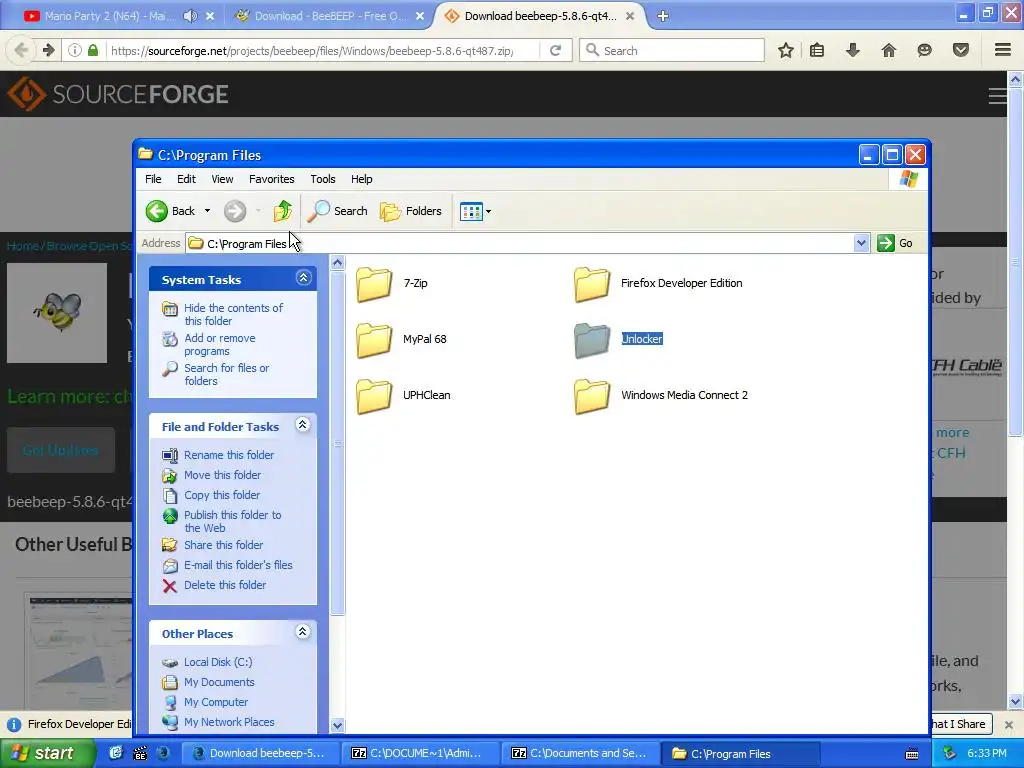
Task: Select the Unlocker folder icon
Action: click(x=592, y=340)
